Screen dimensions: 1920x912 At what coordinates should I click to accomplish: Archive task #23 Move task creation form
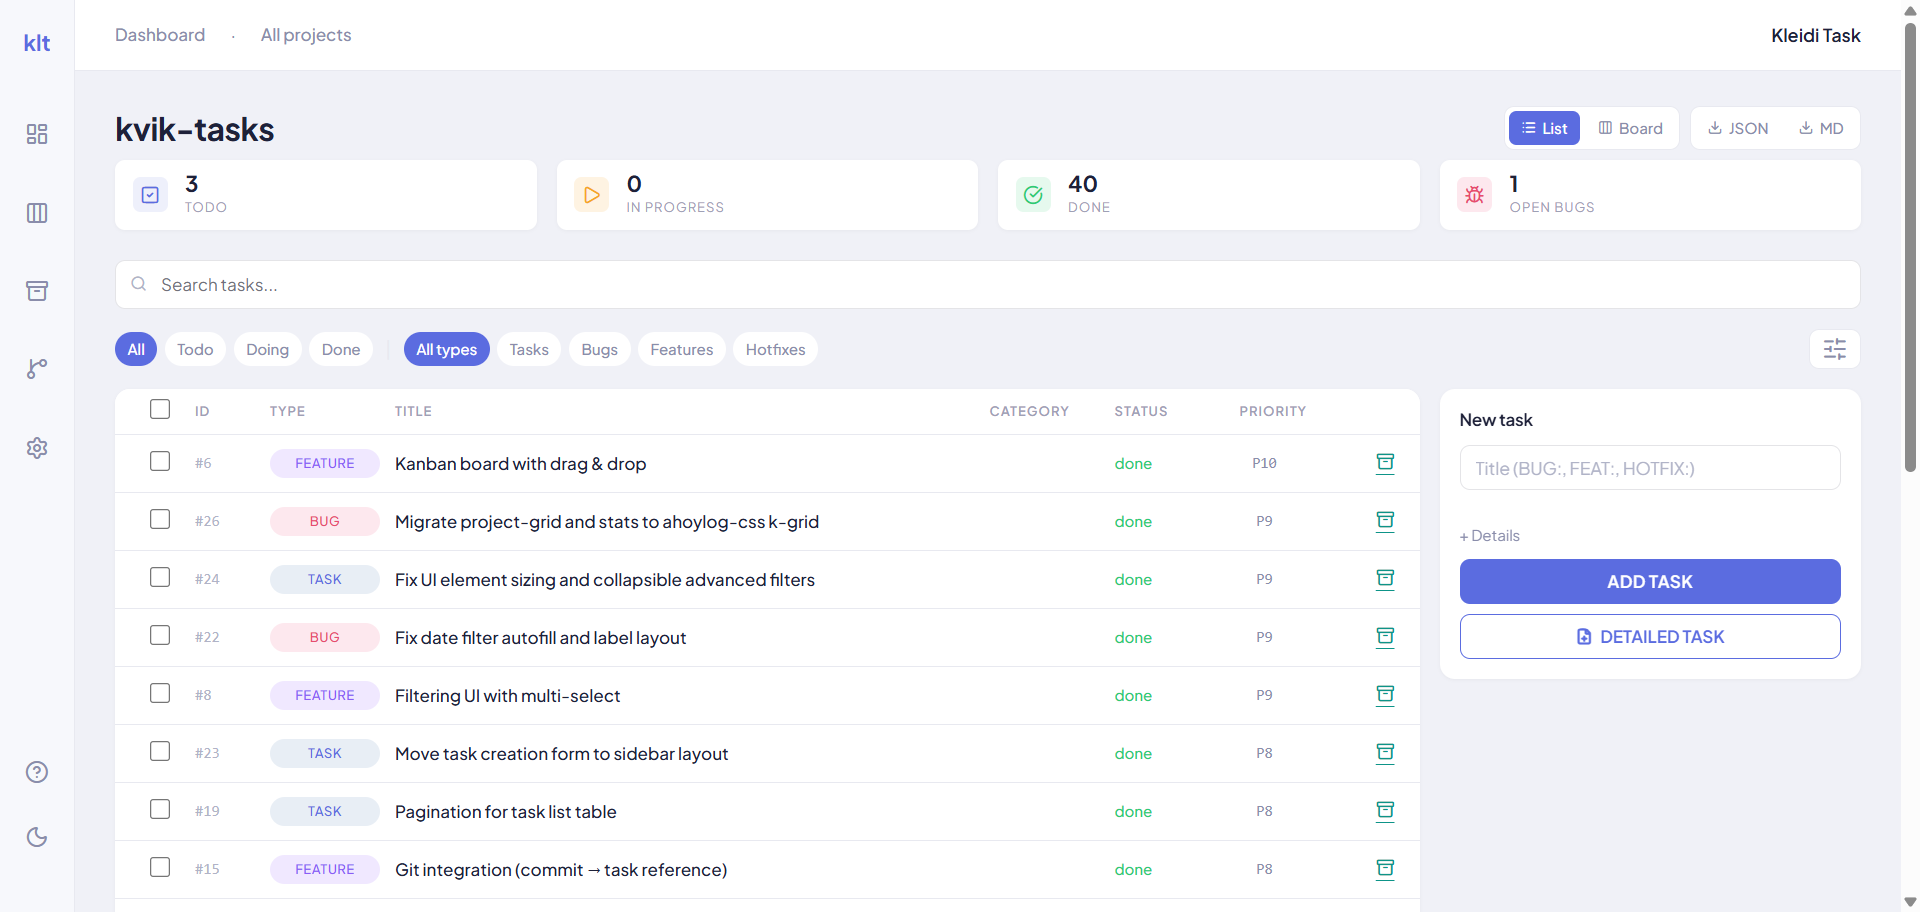pos(1385,753)
